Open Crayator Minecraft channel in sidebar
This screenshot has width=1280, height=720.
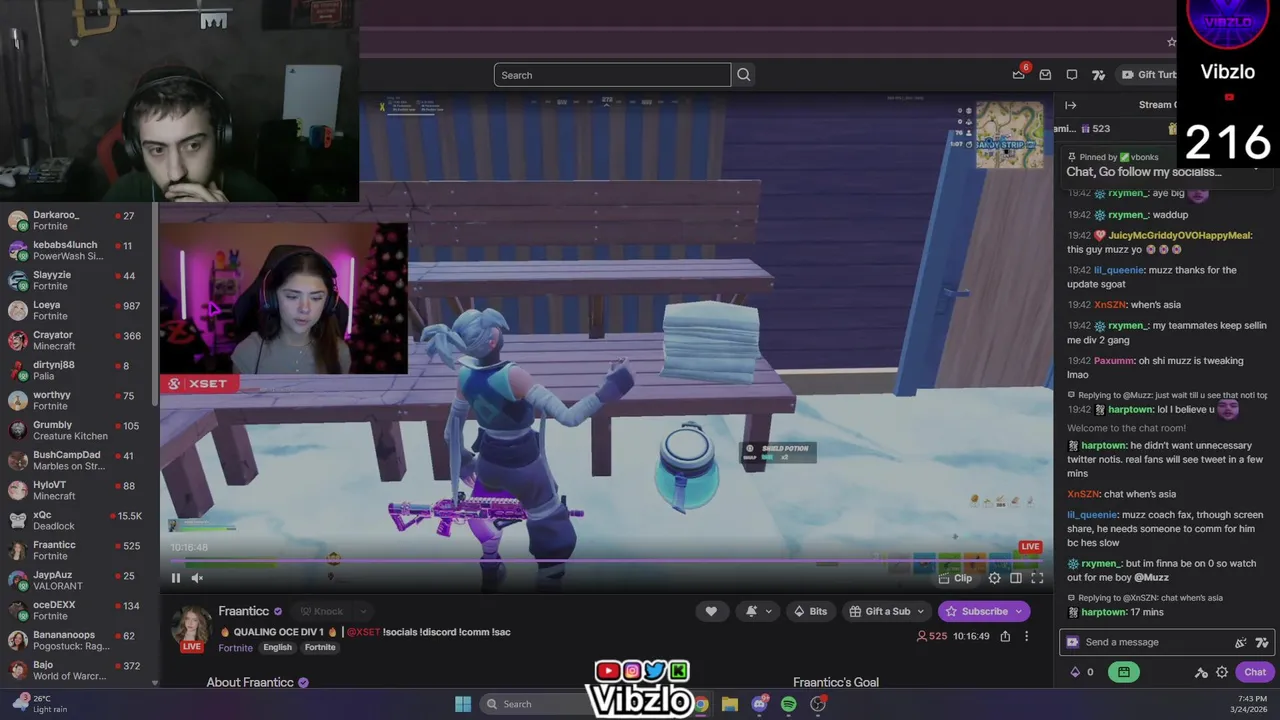tap(76, 340)
